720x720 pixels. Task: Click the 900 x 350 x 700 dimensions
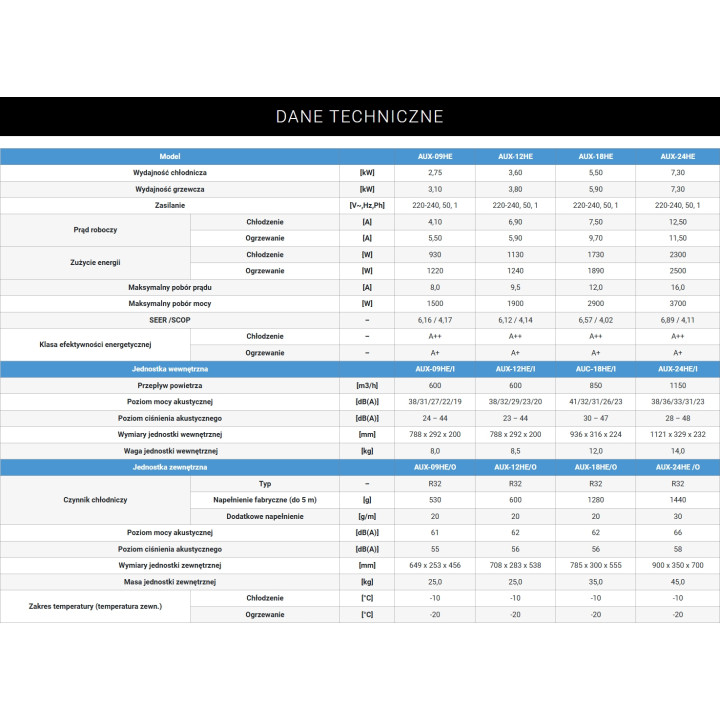click(x=678, y=565)
